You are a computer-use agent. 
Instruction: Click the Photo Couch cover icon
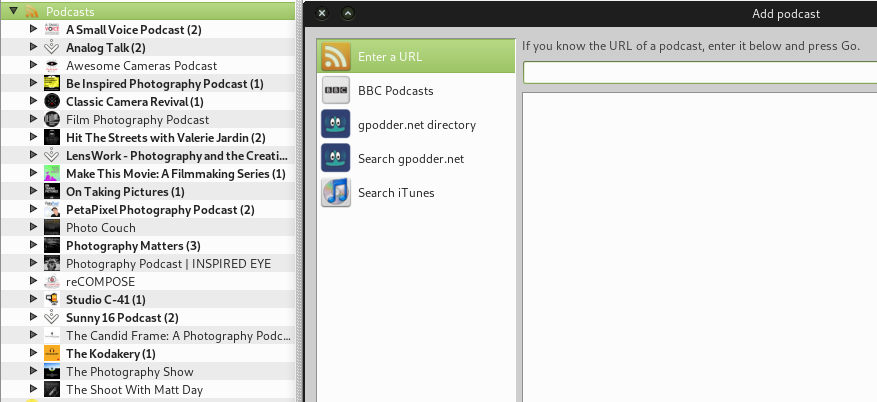(x=51, y=227)
